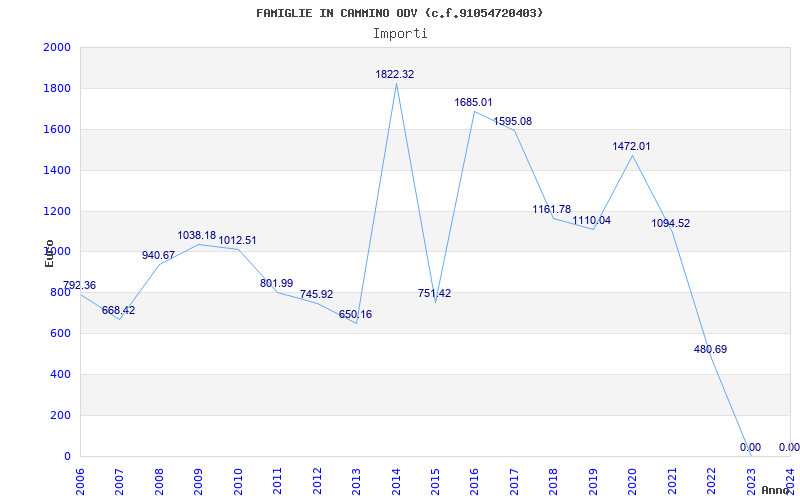Select the 1685.01 data label
The height and width of the screenshot is (500, 800).
[473, 103]
